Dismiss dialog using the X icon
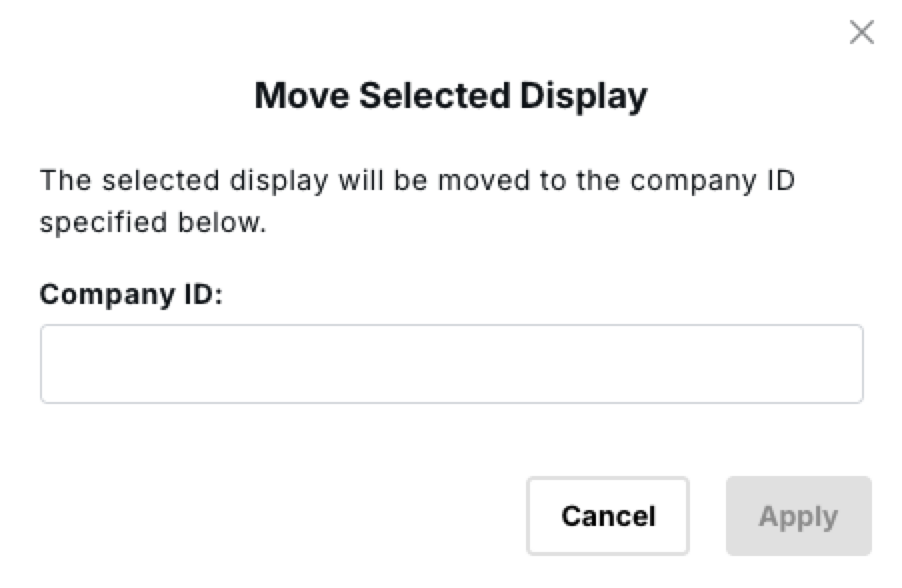902x588 pixels. click(x=861, y=33)
